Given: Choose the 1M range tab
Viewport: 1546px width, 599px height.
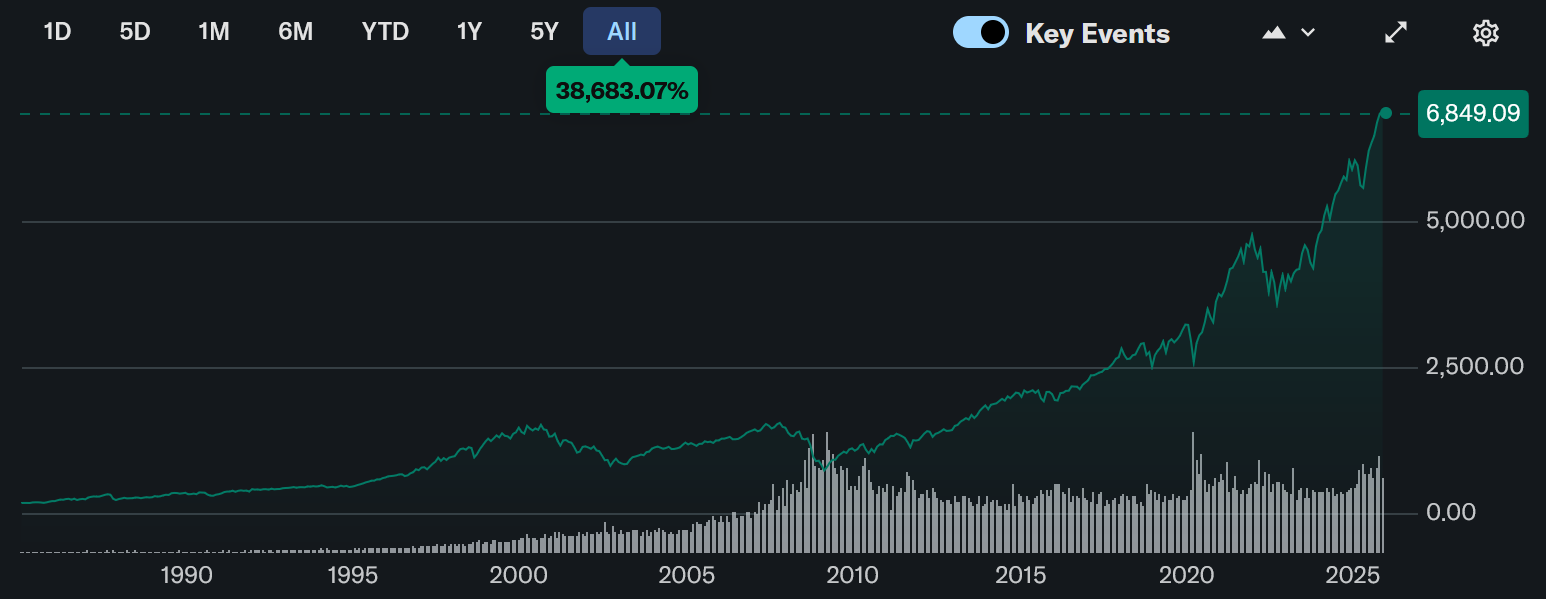Looking at the screenshot, I should pyautogui.click(x=214, y=32).
